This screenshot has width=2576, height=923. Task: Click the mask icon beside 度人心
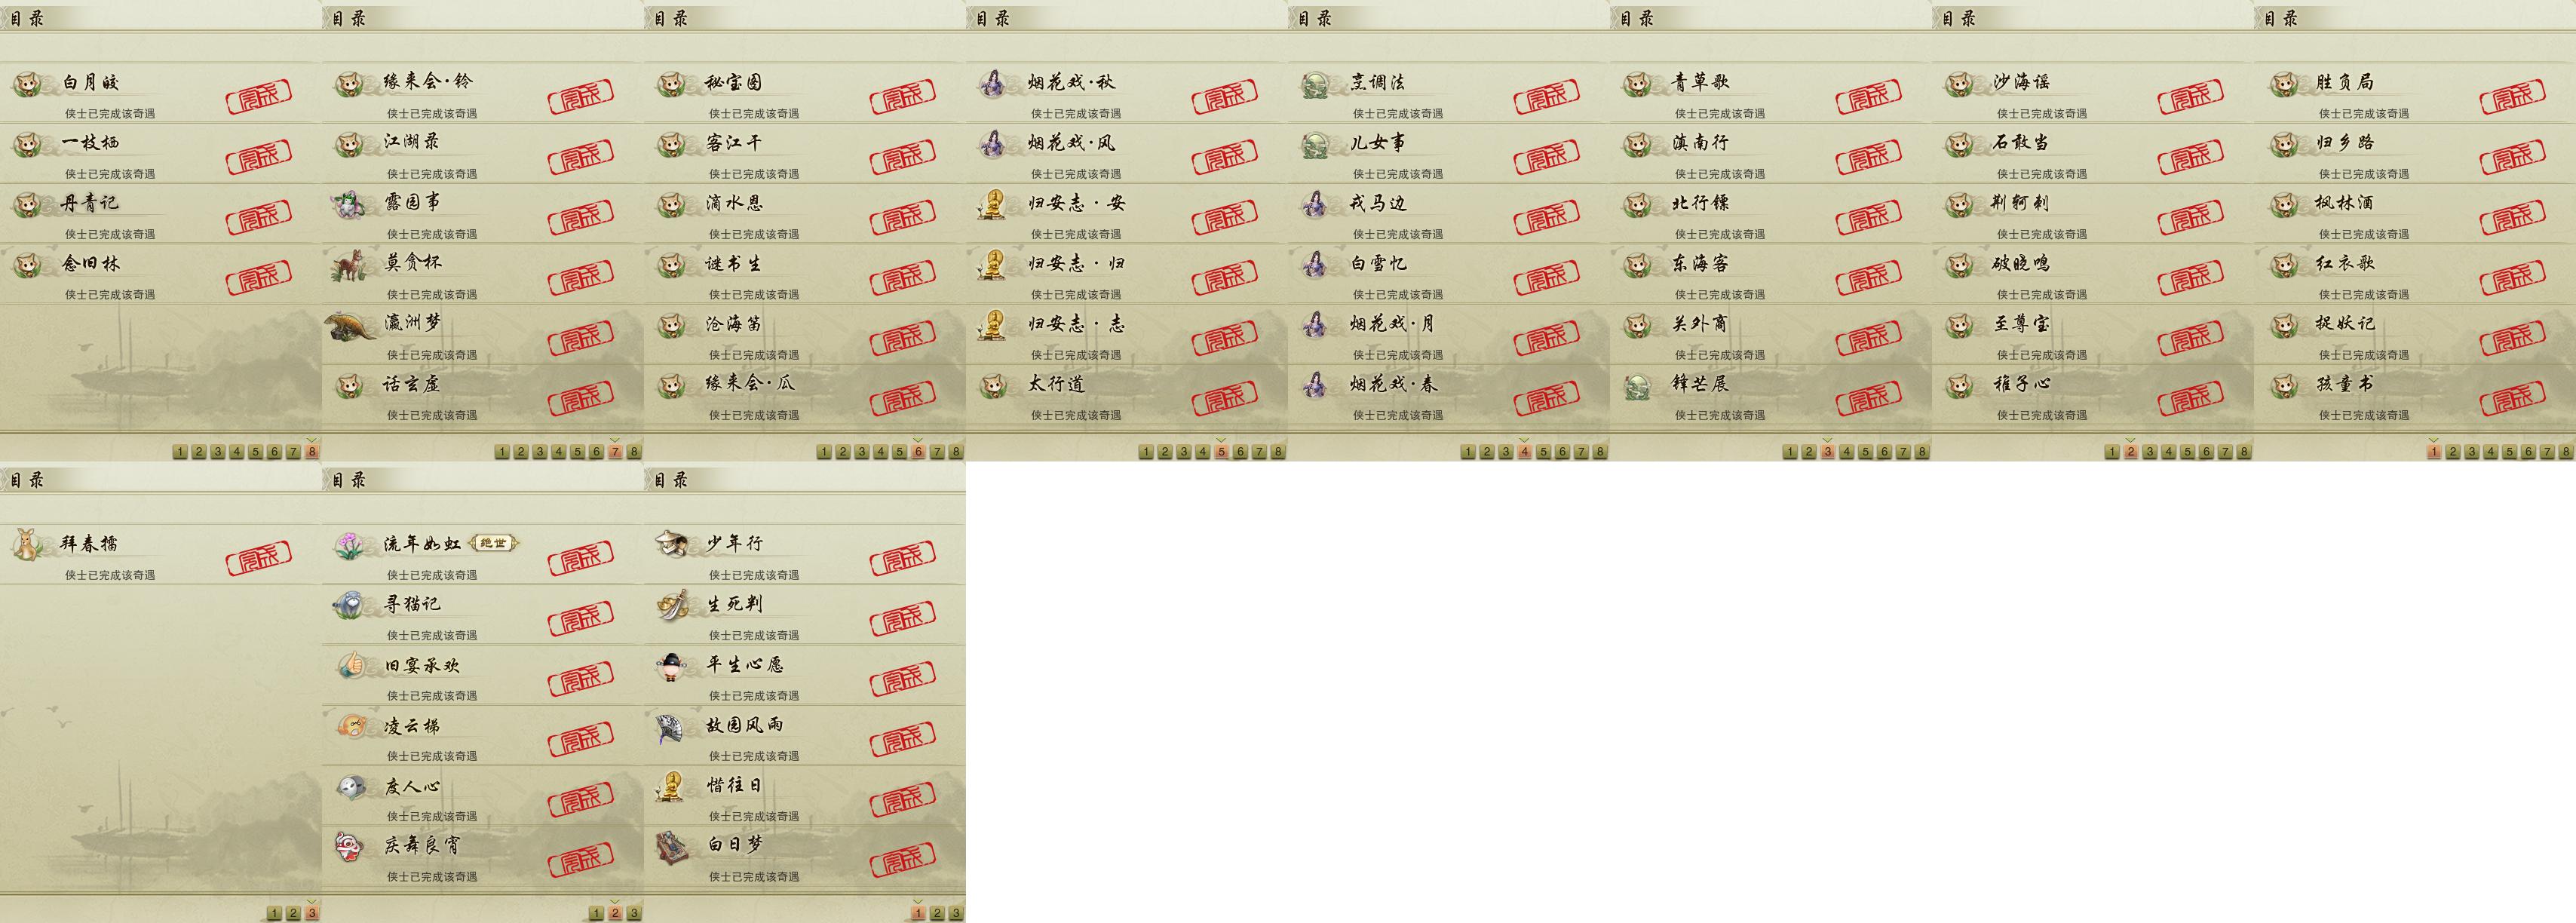(350, 787)
